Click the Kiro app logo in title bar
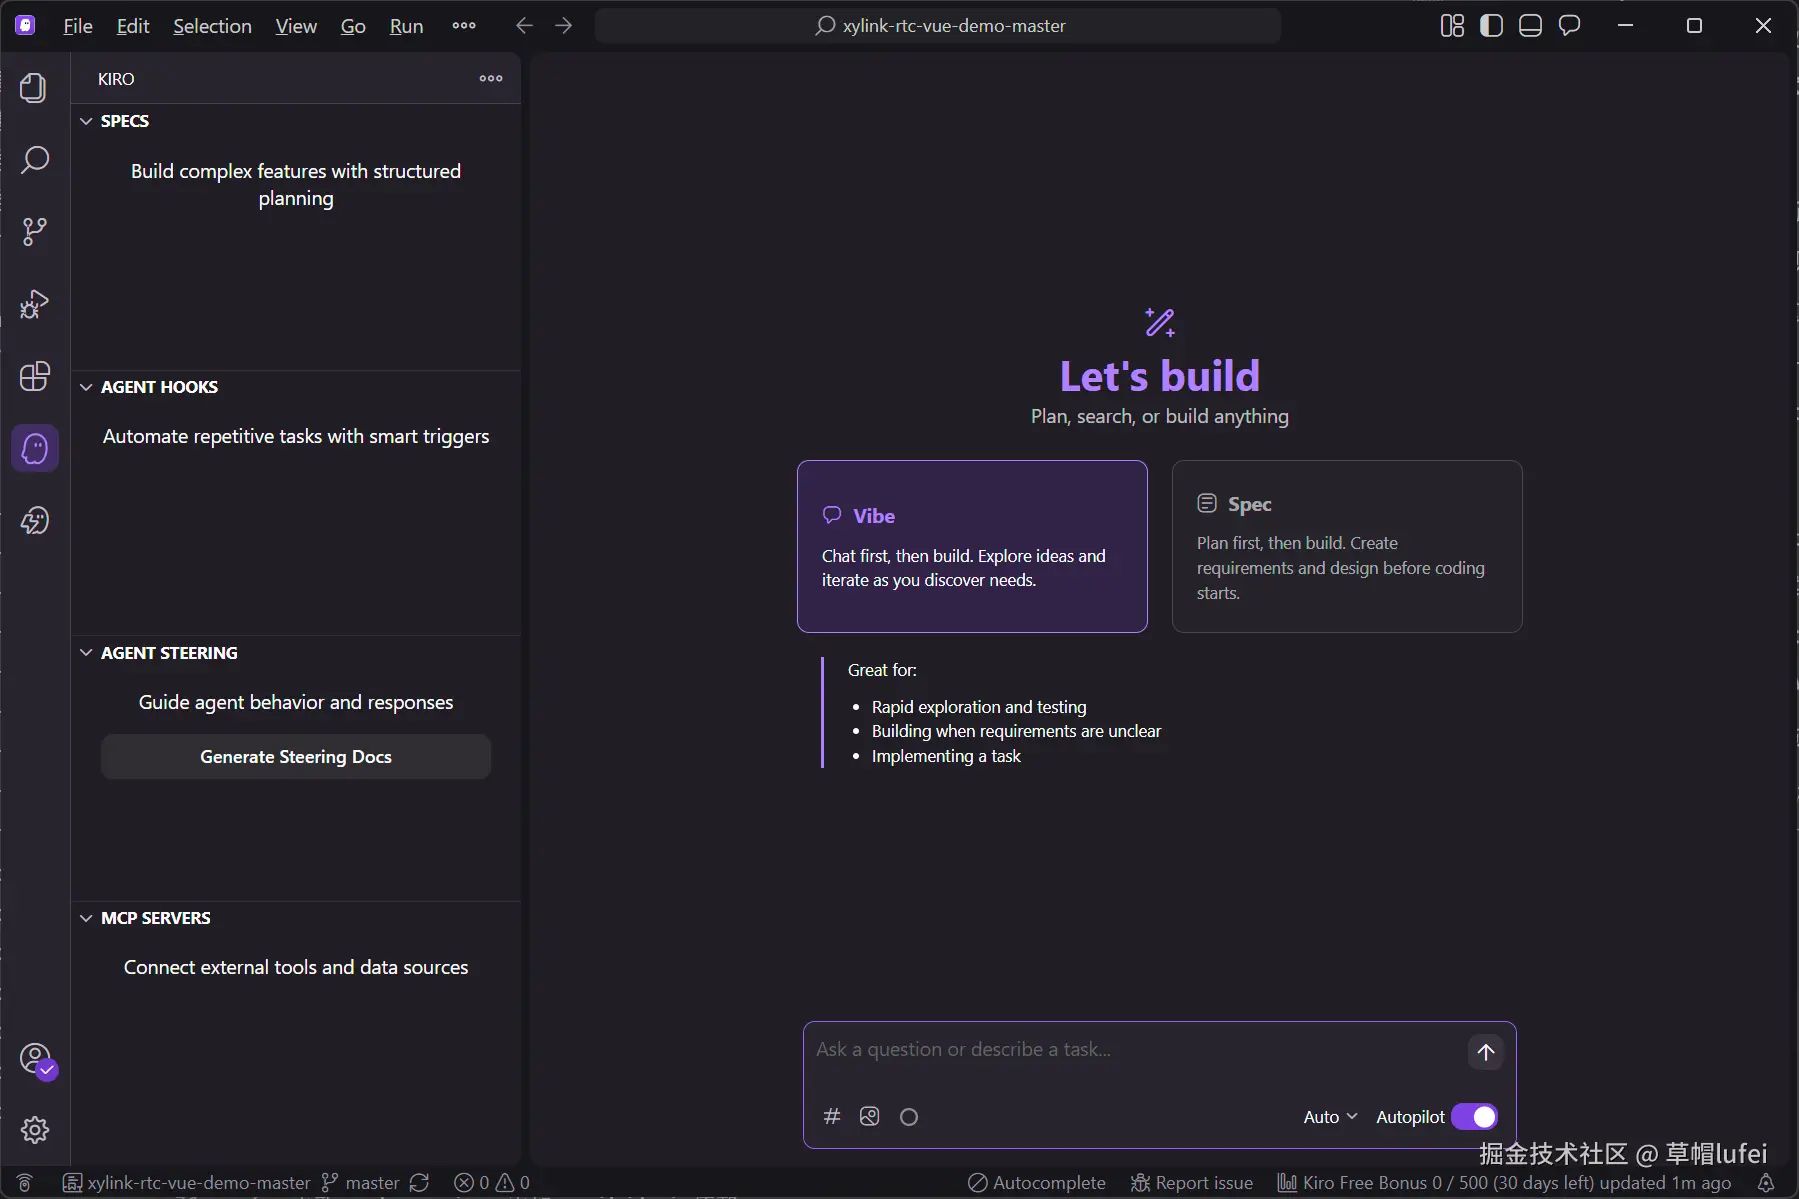Image resolution: width=1799 pixels, height=1199 pixels. pyautogui.click(x=26, y=25)
